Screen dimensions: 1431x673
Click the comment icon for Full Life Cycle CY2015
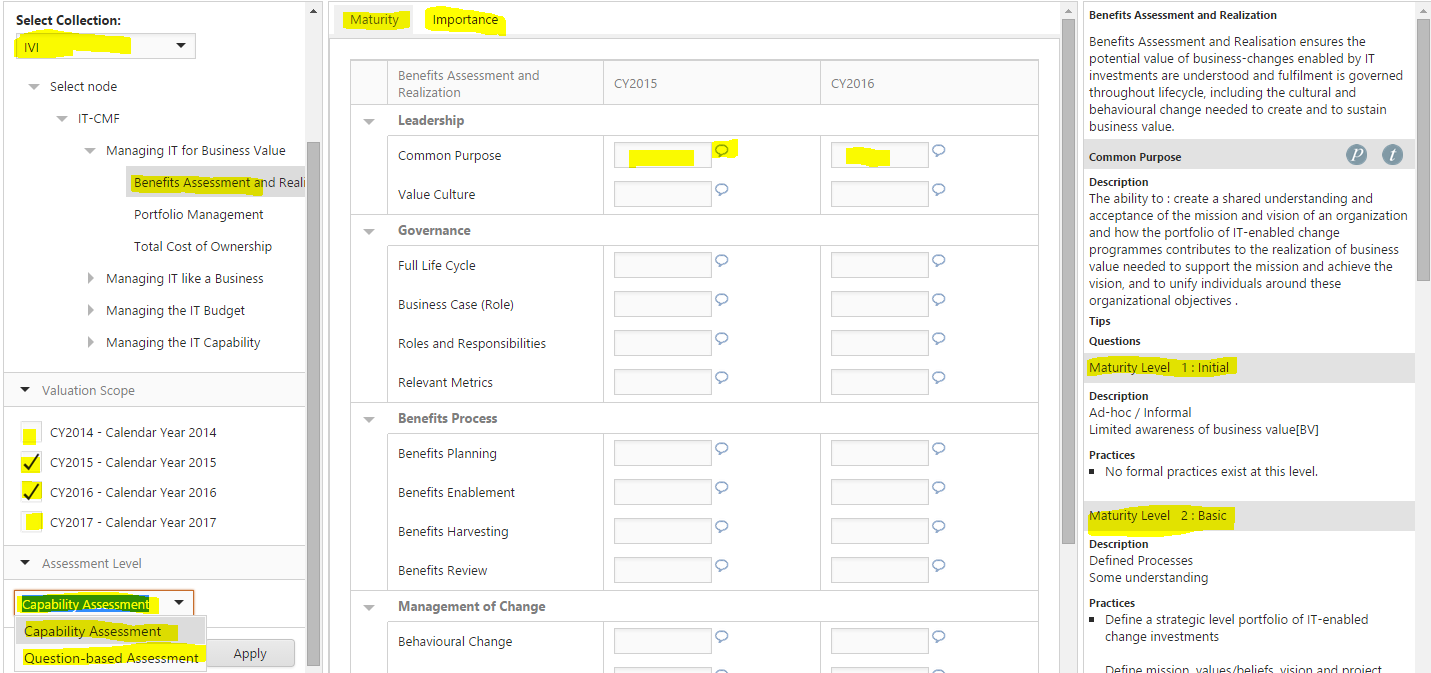tap(721, 260)
